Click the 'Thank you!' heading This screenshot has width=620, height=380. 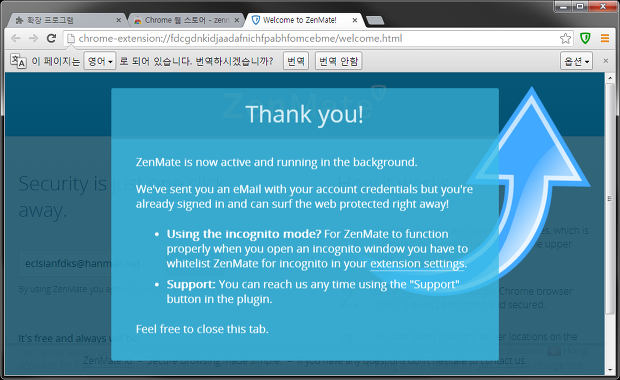(x=304, y=114)
